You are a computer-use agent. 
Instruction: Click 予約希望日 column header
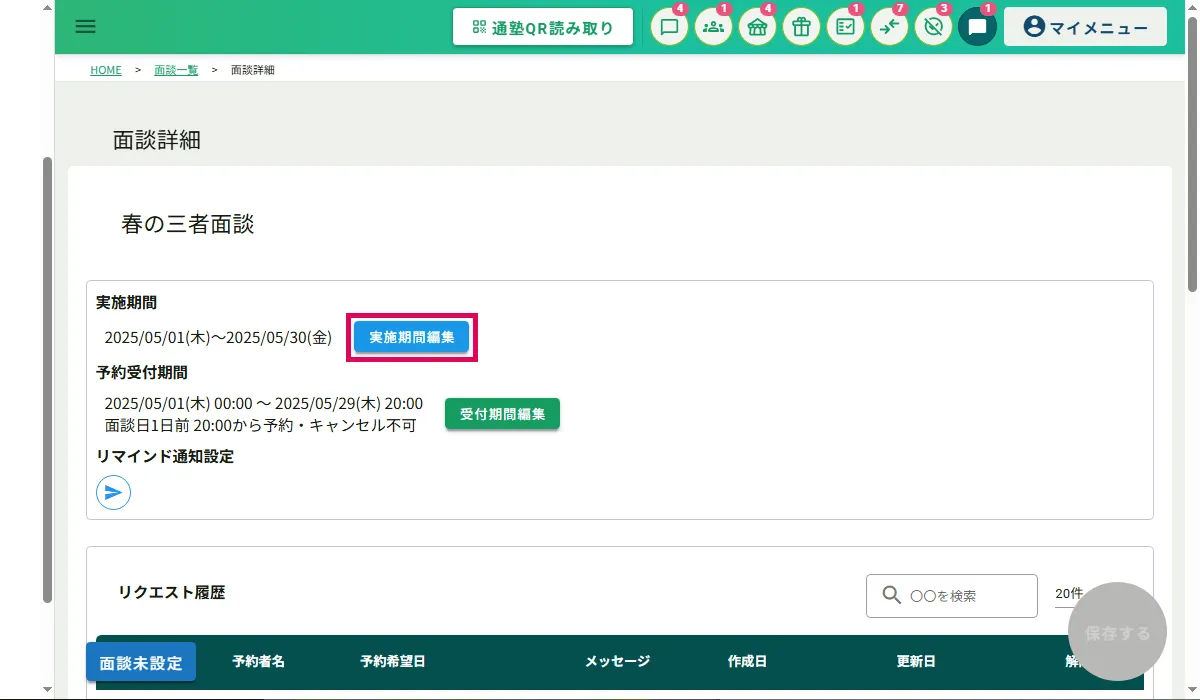(393, 661)
